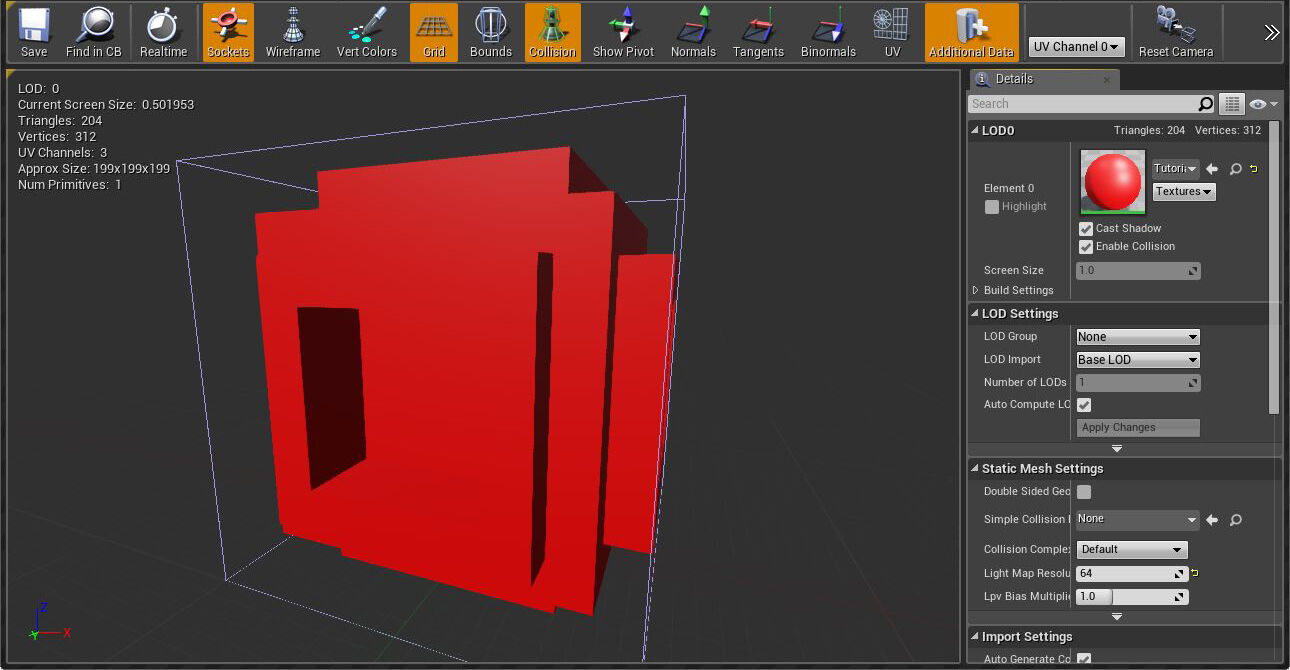Image resolution: width=1290 pixels, height=670 pixels.
Task: Click the Save toolbar icon
Action: (x=33, y=32)
